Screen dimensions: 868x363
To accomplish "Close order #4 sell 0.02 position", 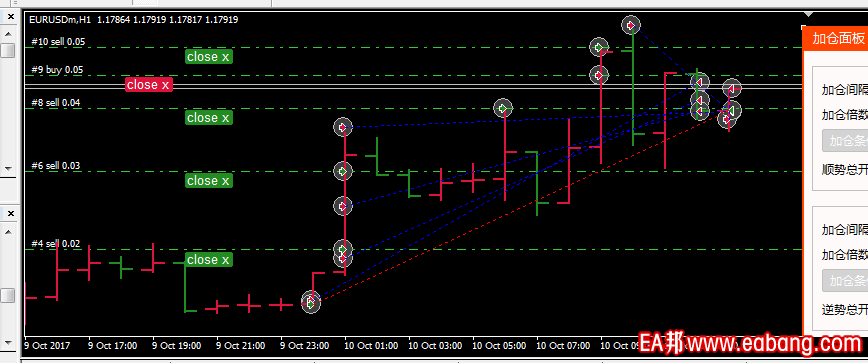I will pyautogui.click(x=209, y=260).
